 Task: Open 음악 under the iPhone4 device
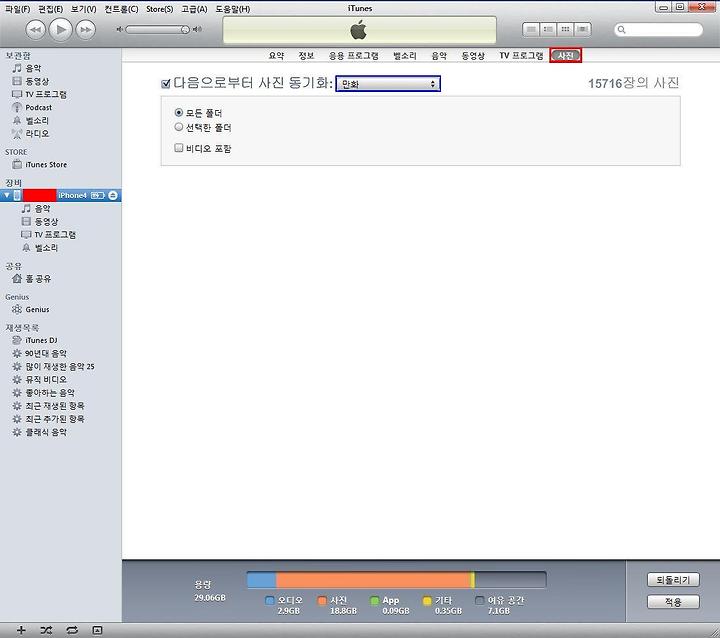[42, 209]
